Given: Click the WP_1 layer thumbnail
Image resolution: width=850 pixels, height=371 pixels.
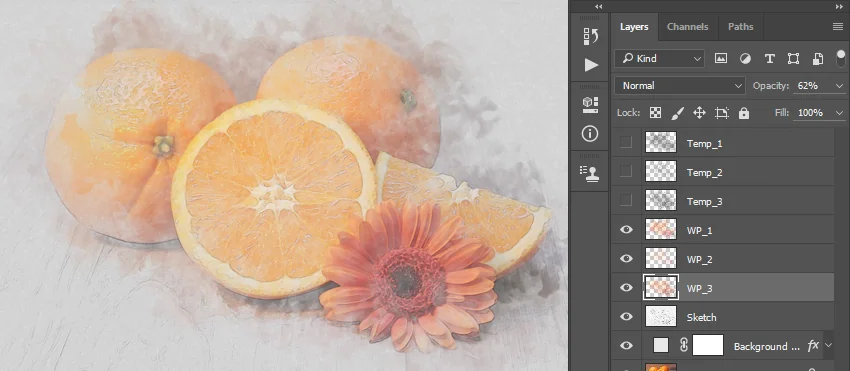Looking at the screenshot, I should coord(661,229).
